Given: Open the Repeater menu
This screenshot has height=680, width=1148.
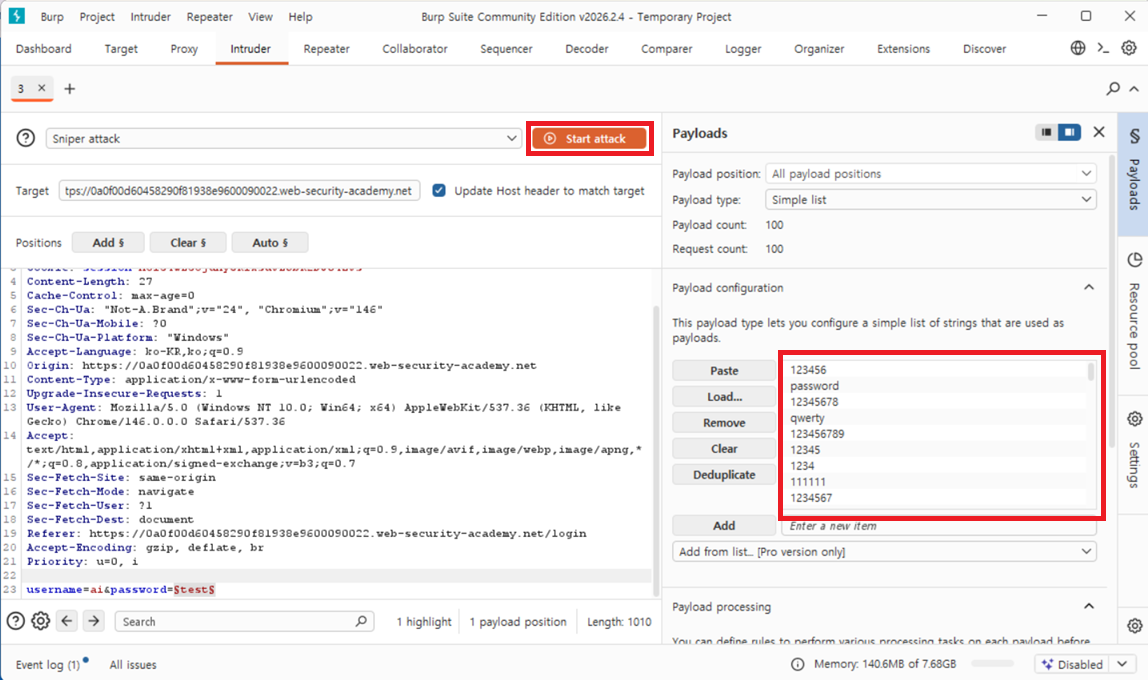Looking at the screenshot, I should 209,16.
